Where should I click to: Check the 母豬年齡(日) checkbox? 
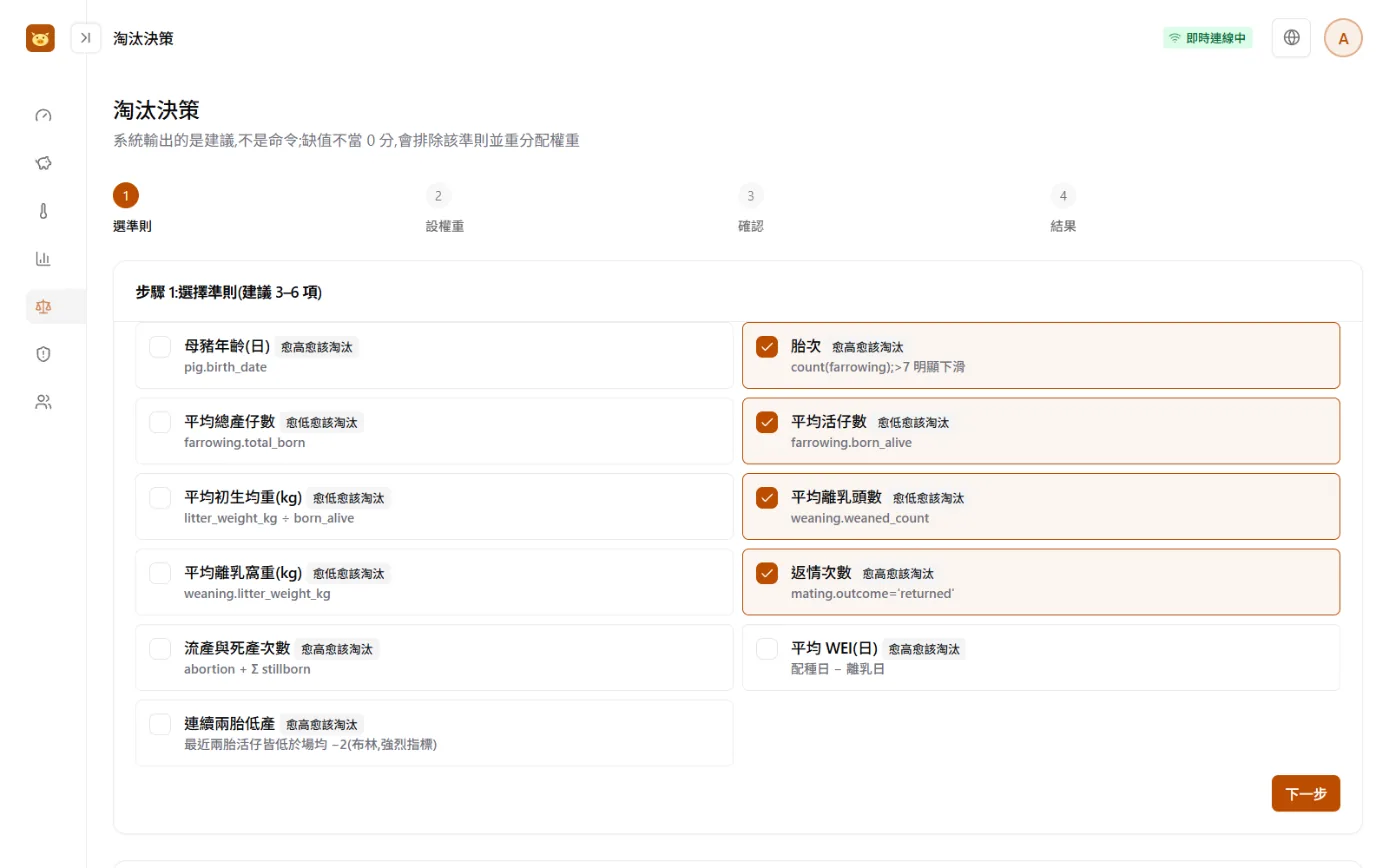pos(160,347)
